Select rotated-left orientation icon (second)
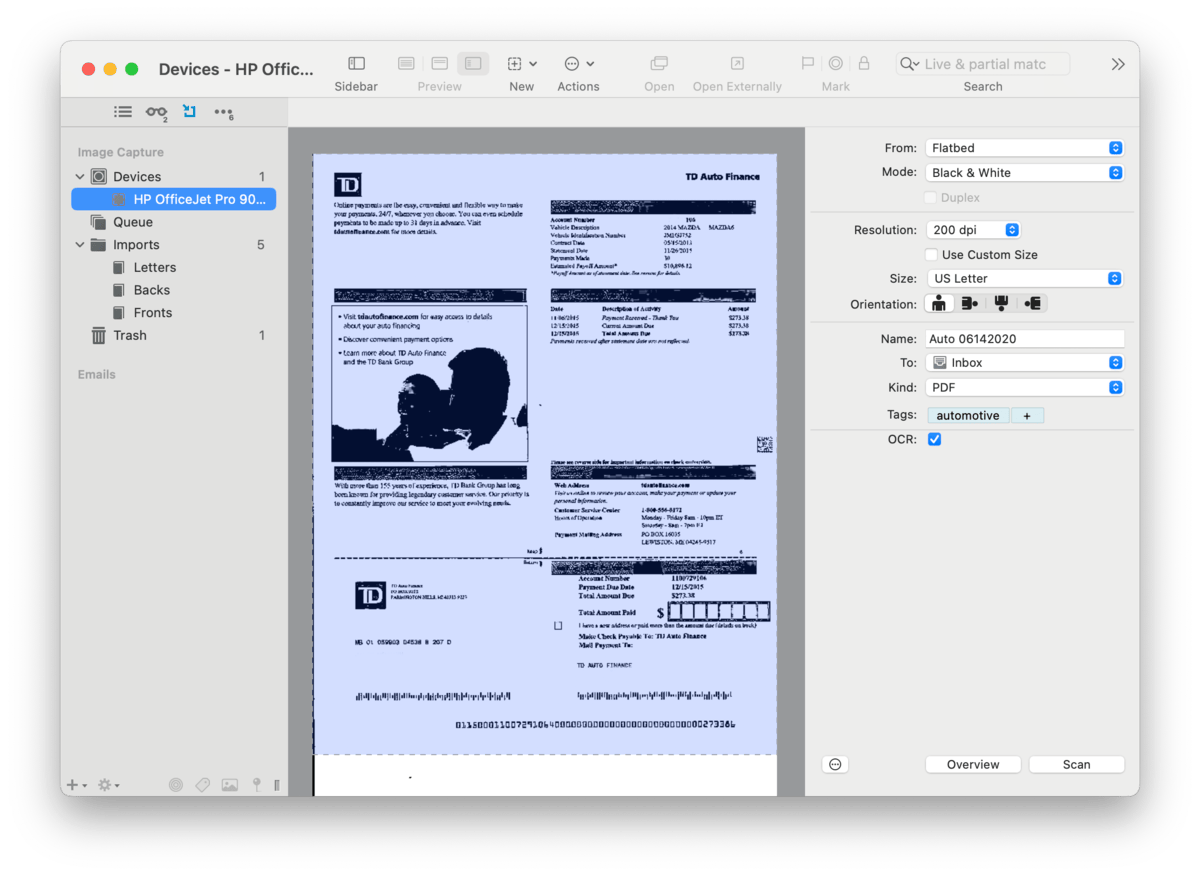This screenshot has width=1200, height=876. 969,304
